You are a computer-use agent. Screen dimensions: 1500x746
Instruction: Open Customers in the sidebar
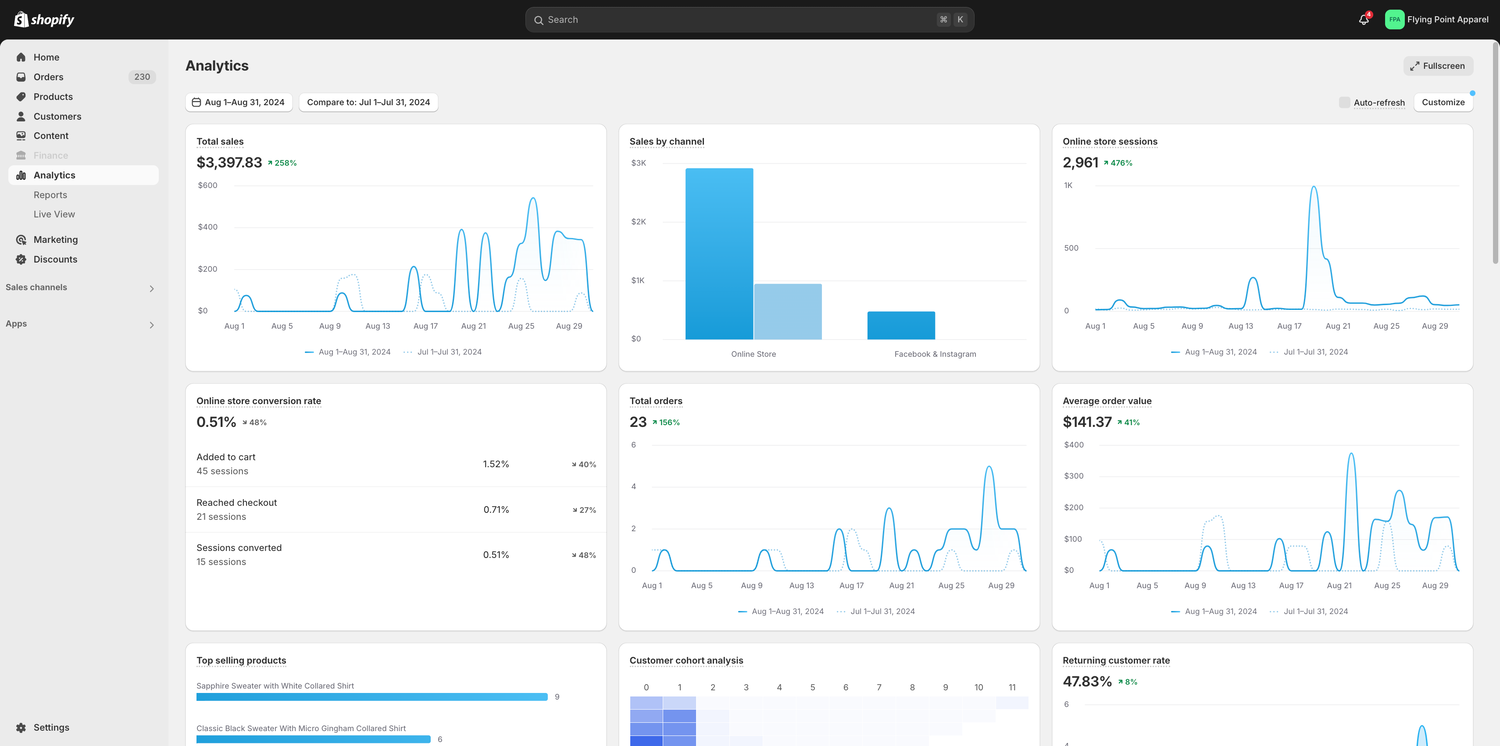pos(83,116)
